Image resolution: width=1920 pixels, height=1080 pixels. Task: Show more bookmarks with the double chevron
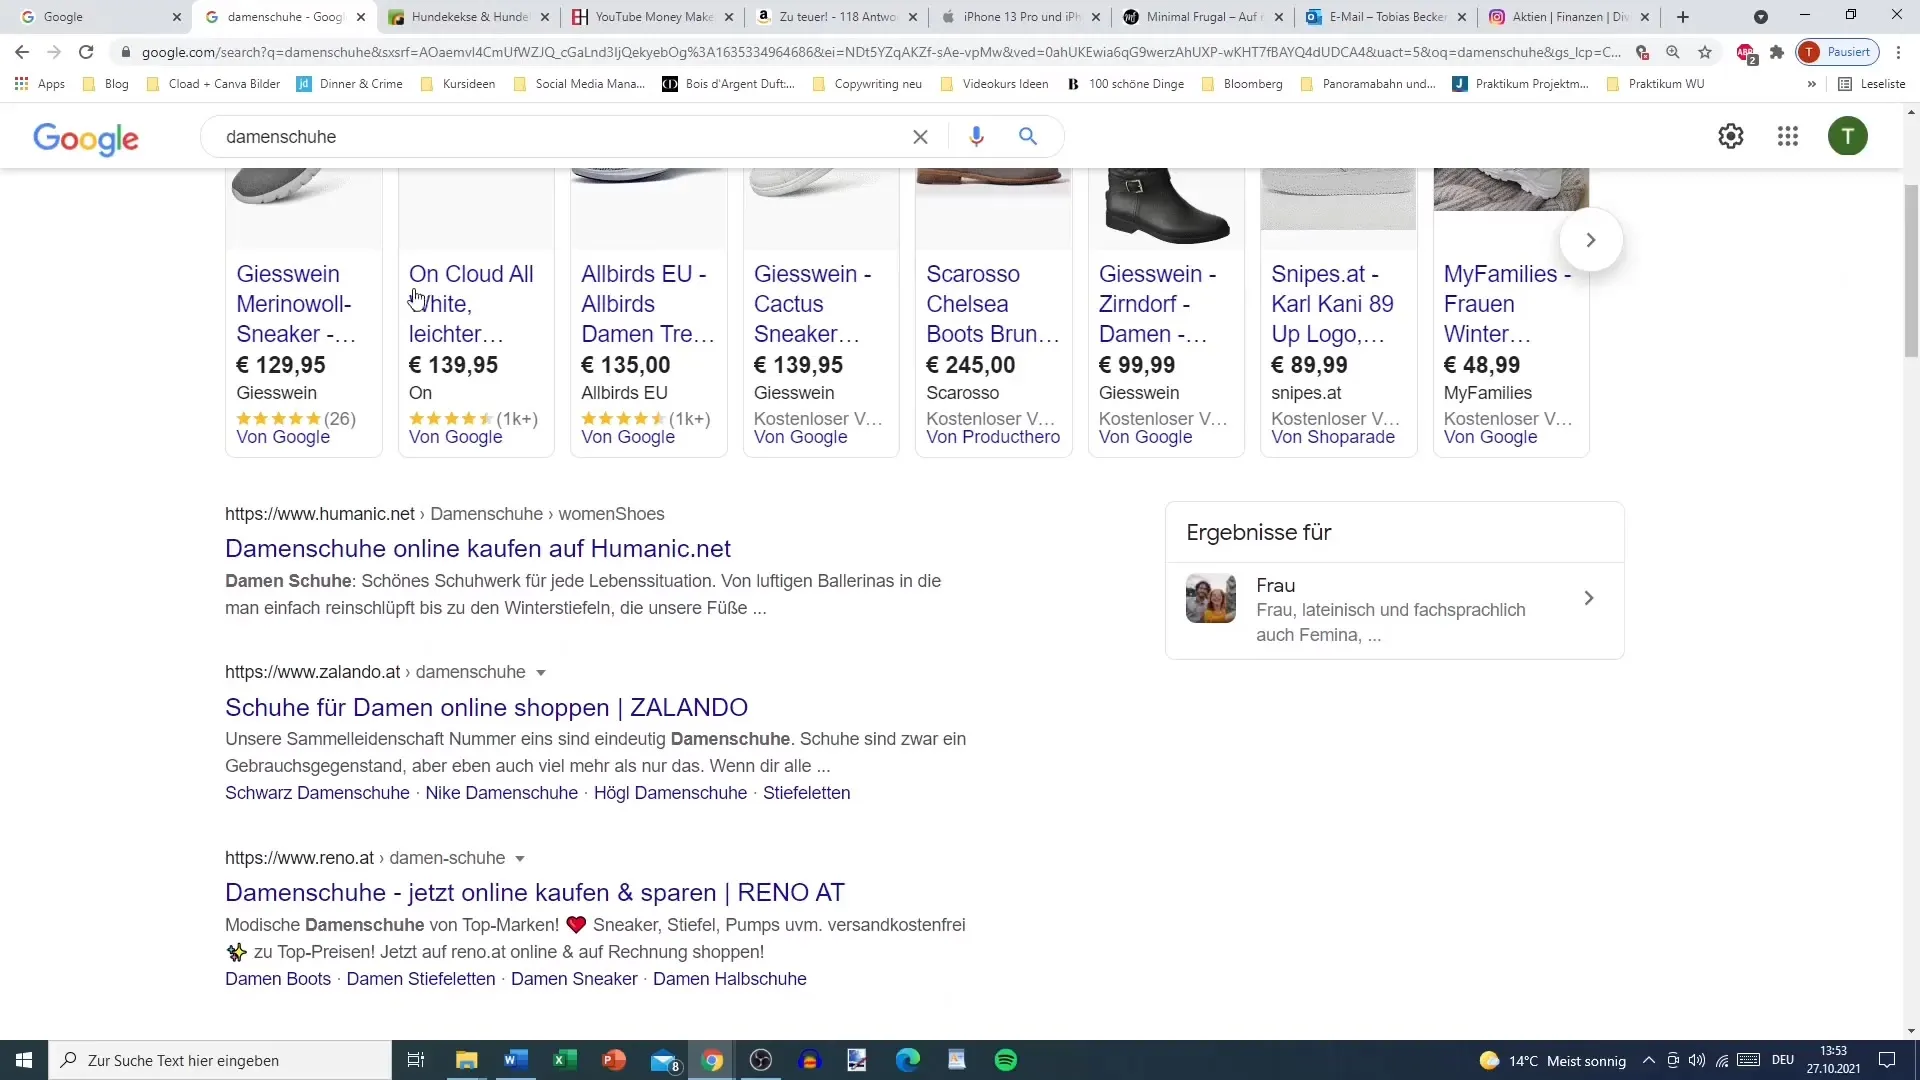pyautogui.click(x=1812, y=84)
